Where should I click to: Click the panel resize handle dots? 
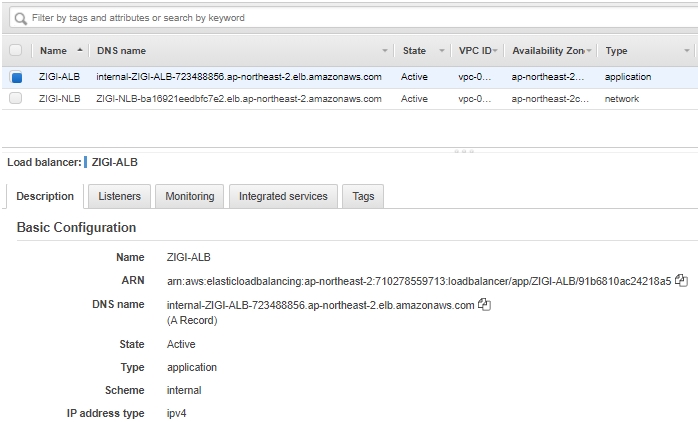464,151
